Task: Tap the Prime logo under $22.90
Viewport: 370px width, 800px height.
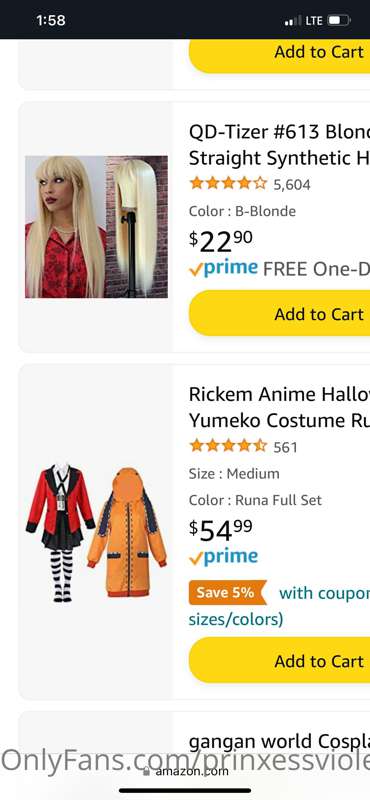Action: tap(224, 268)
